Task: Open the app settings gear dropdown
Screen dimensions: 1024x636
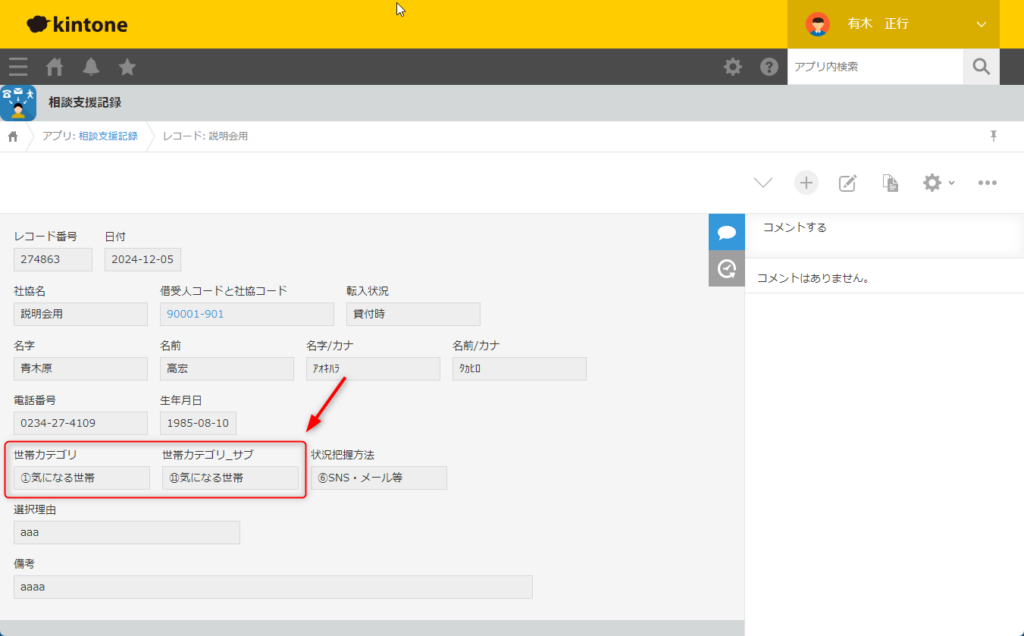Action: tap(937, 183)
